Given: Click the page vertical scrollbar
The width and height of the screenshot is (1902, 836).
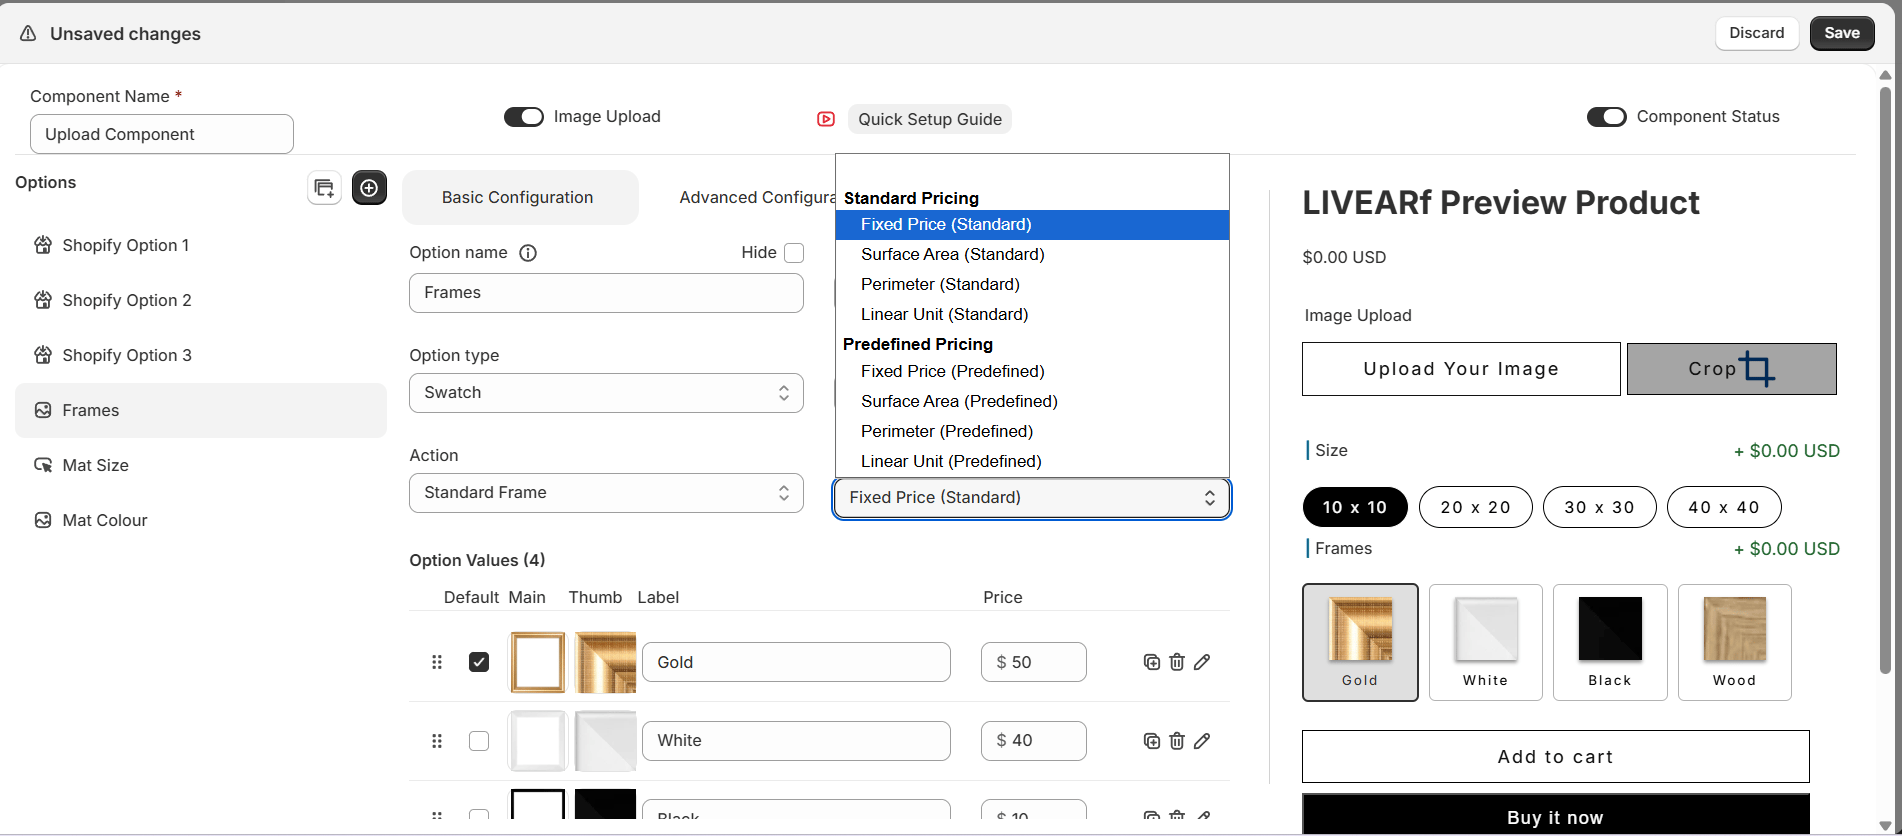Looking at the screenshot, I should 1885,380.
